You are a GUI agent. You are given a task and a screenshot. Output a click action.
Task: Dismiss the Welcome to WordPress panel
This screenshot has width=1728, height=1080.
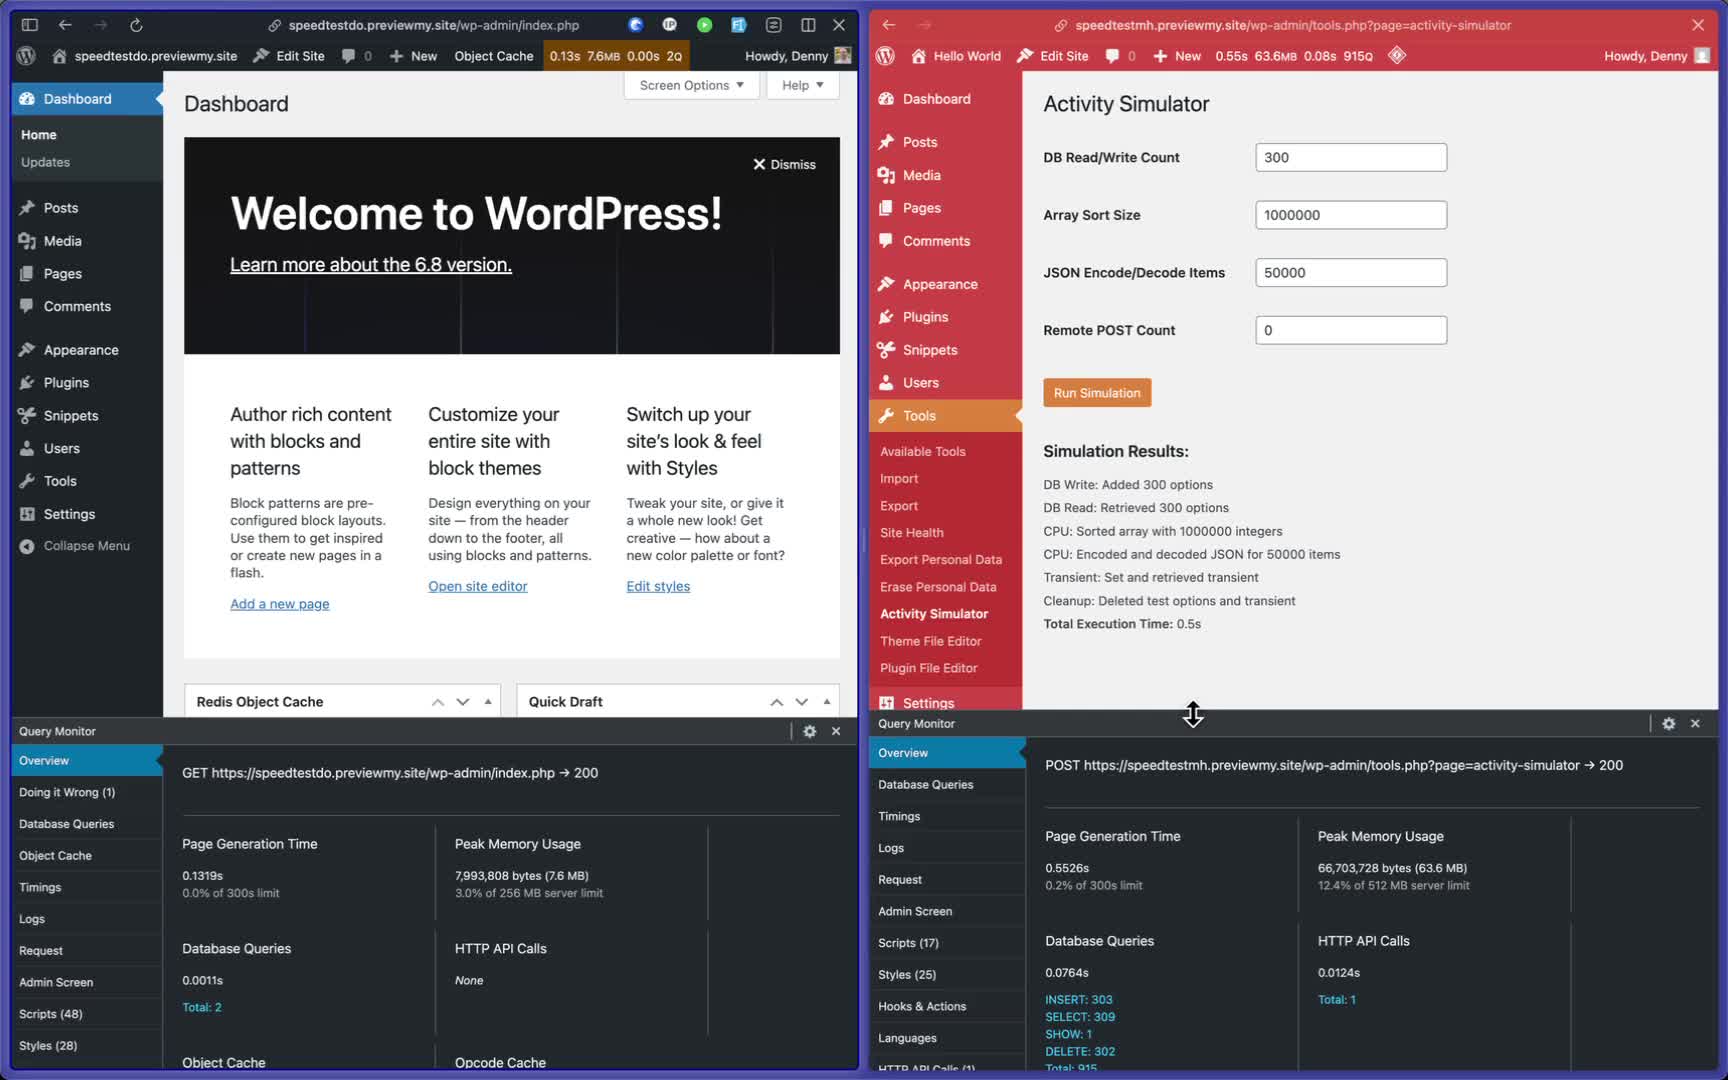(x=784, y=164)
